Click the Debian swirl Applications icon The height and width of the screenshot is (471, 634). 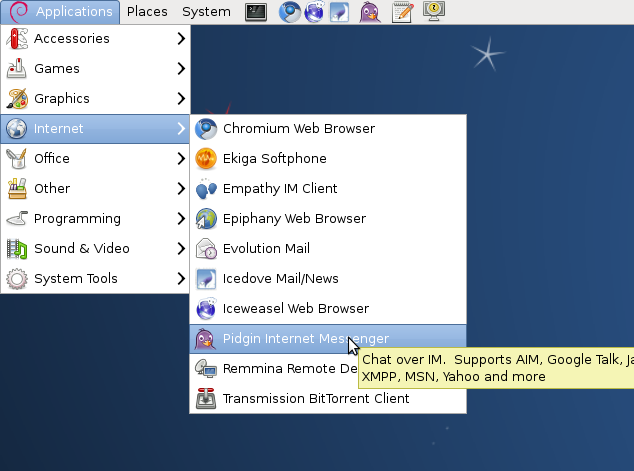(19, 12)
